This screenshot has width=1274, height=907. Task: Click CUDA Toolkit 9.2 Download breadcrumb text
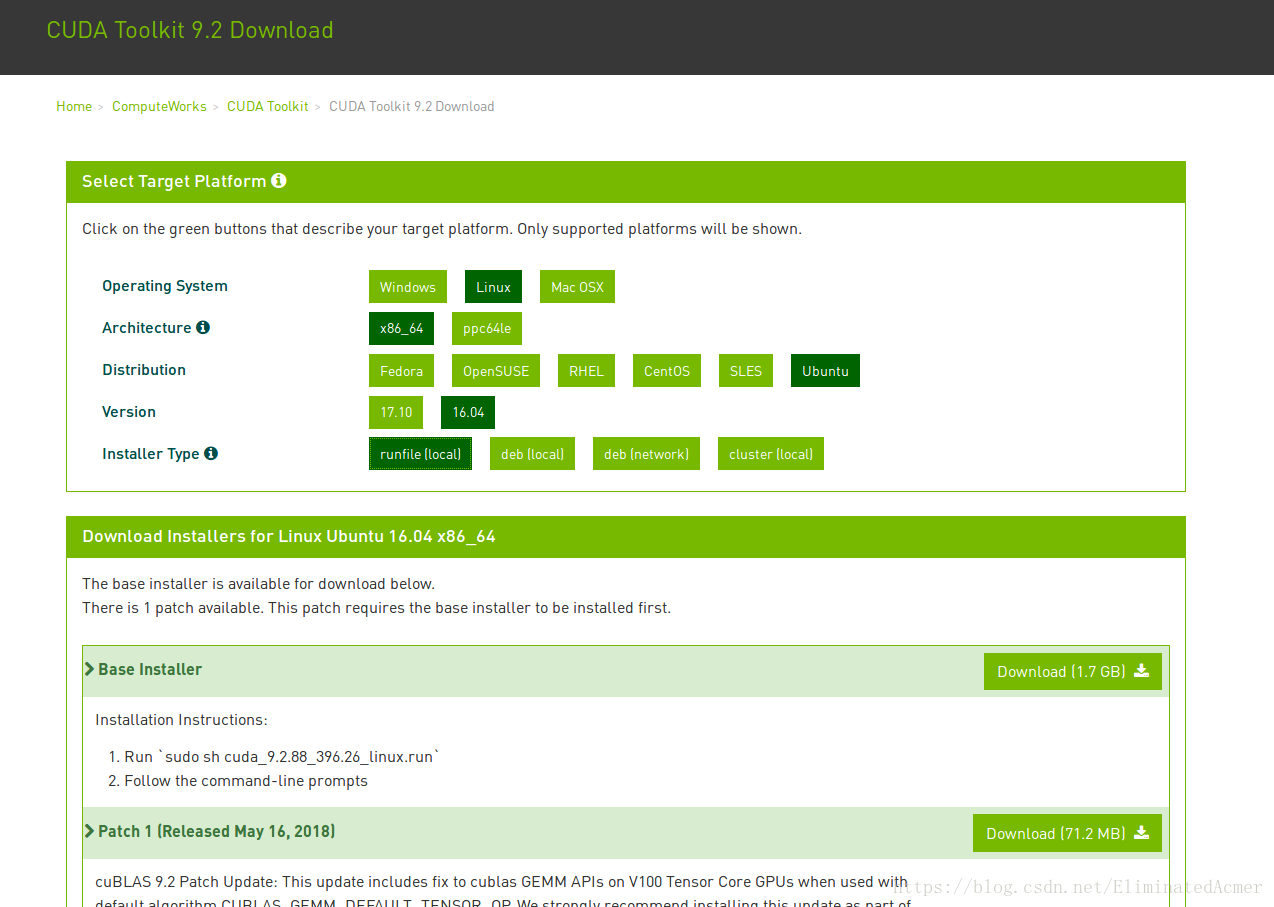pyautogui.click(x=412, y=106)
